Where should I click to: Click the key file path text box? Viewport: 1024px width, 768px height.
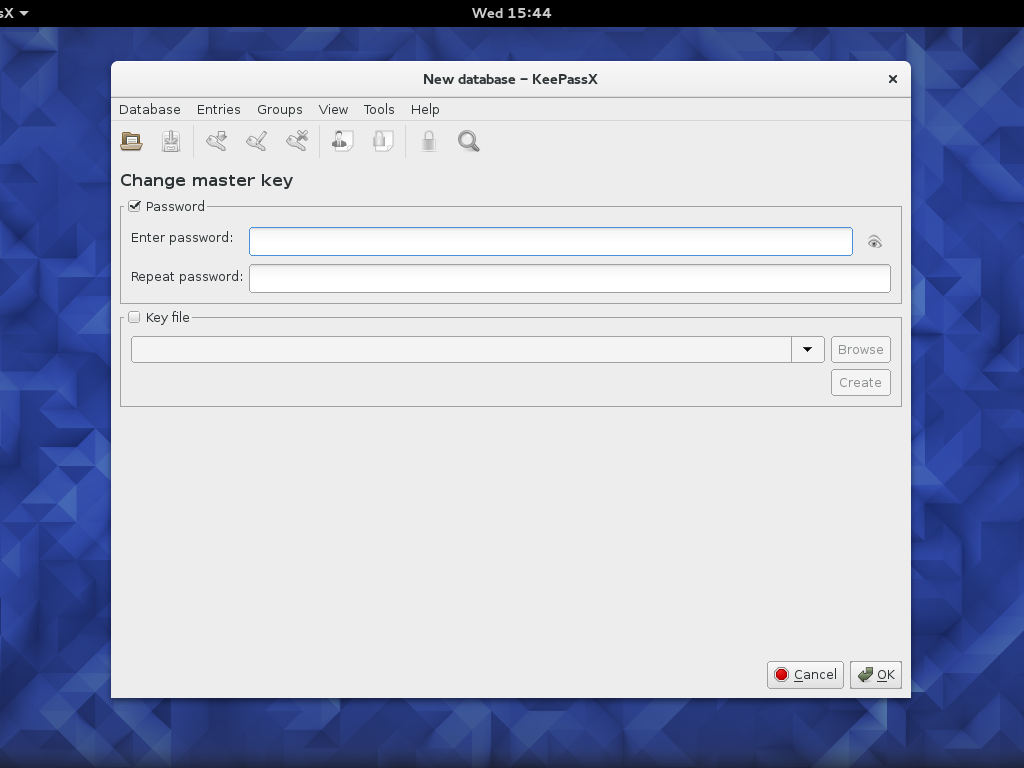click(x=462, y=349)
